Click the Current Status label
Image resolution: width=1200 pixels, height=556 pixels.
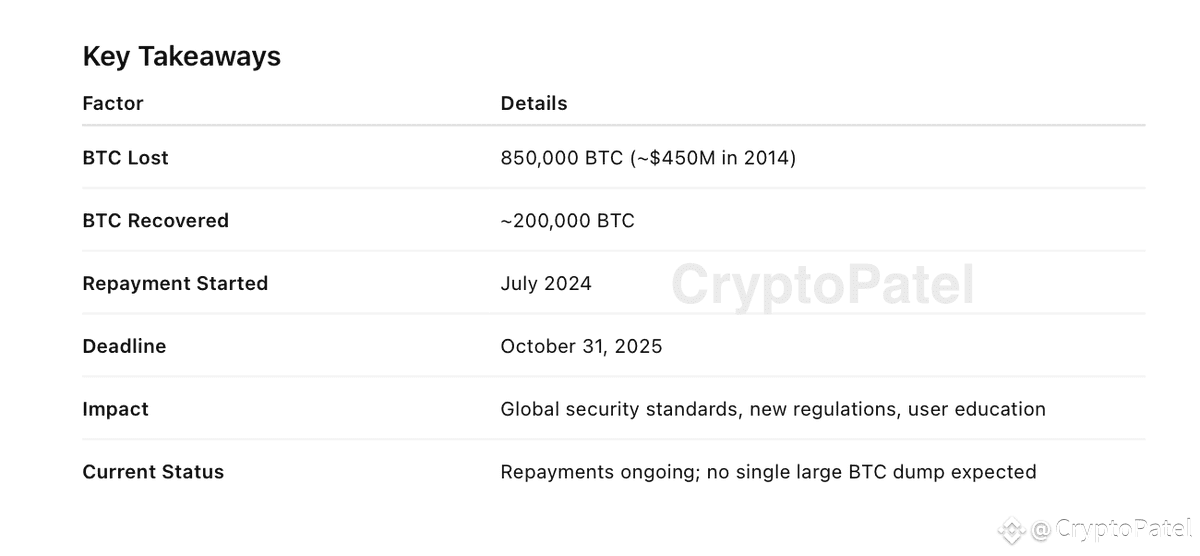click(x=153, y=472)
